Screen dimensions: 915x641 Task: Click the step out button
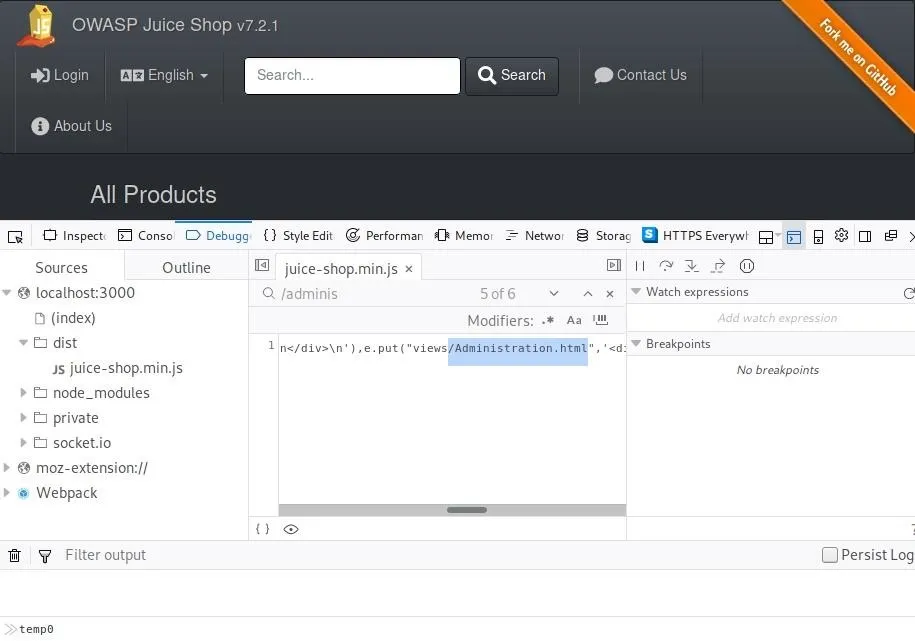[x=718, y=266]
